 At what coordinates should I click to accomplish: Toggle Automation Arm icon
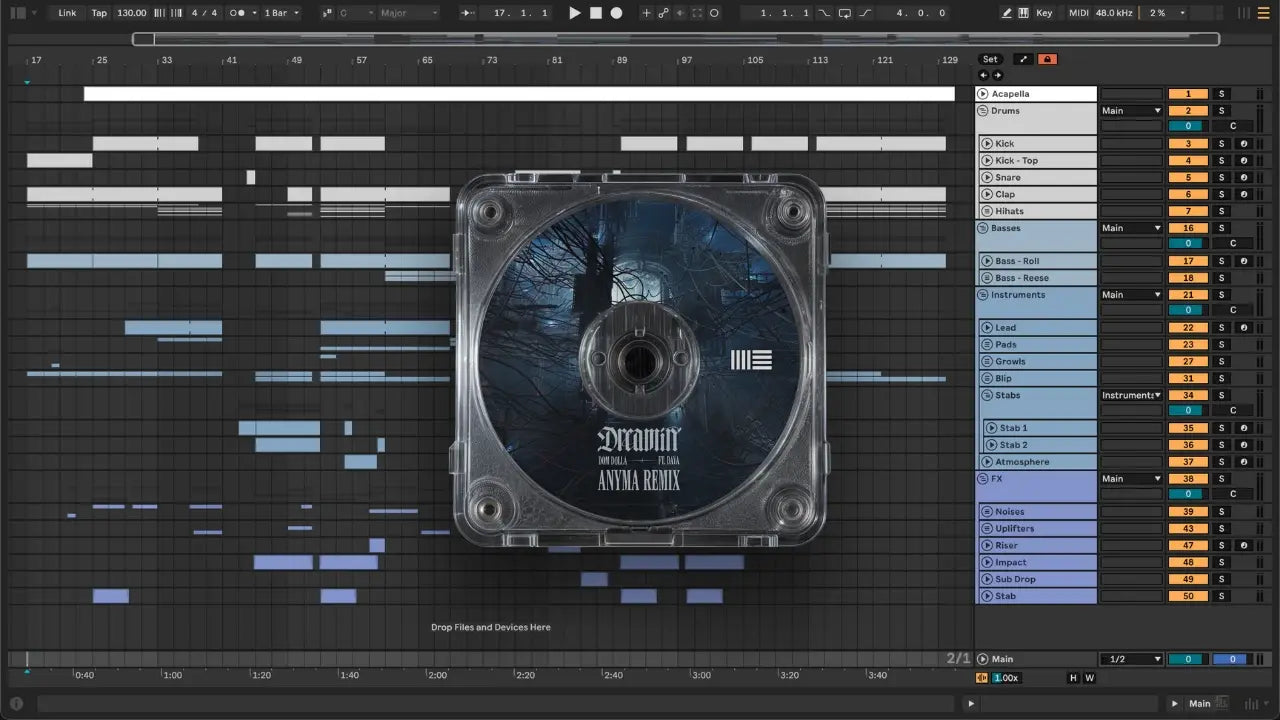[662, 13]
